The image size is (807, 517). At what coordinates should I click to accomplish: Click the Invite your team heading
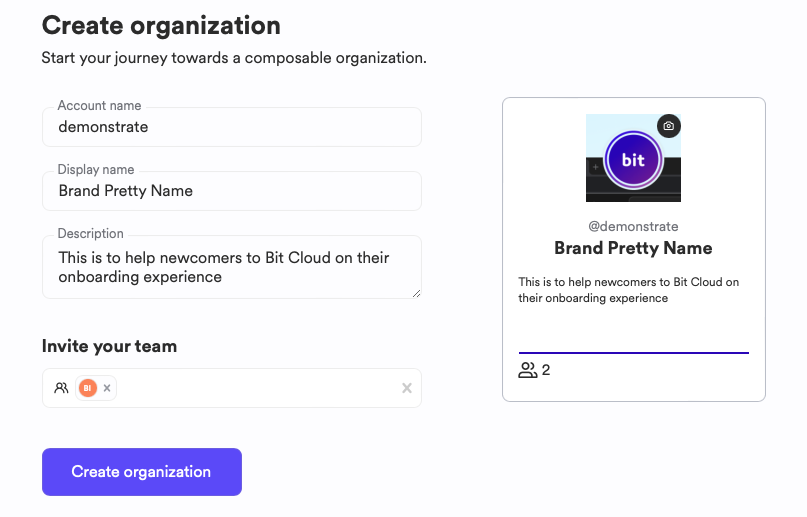(x=109, y=346)
